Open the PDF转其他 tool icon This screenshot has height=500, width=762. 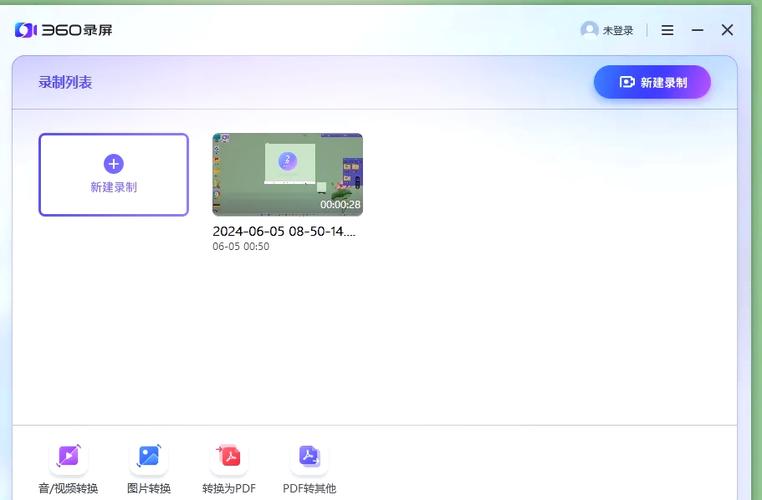[x=309, y=456]
